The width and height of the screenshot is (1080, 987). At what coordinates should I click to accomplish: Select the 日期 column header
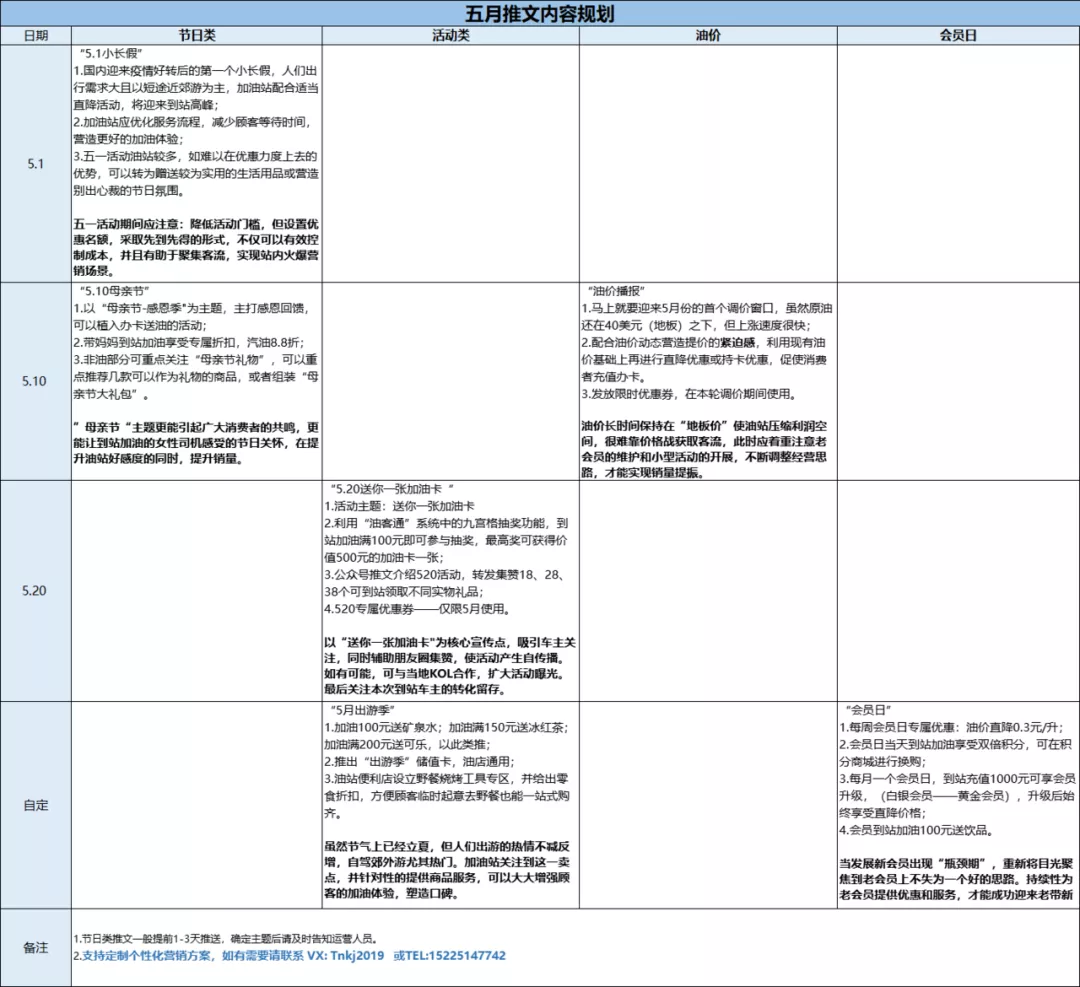[x=35, y=35]
